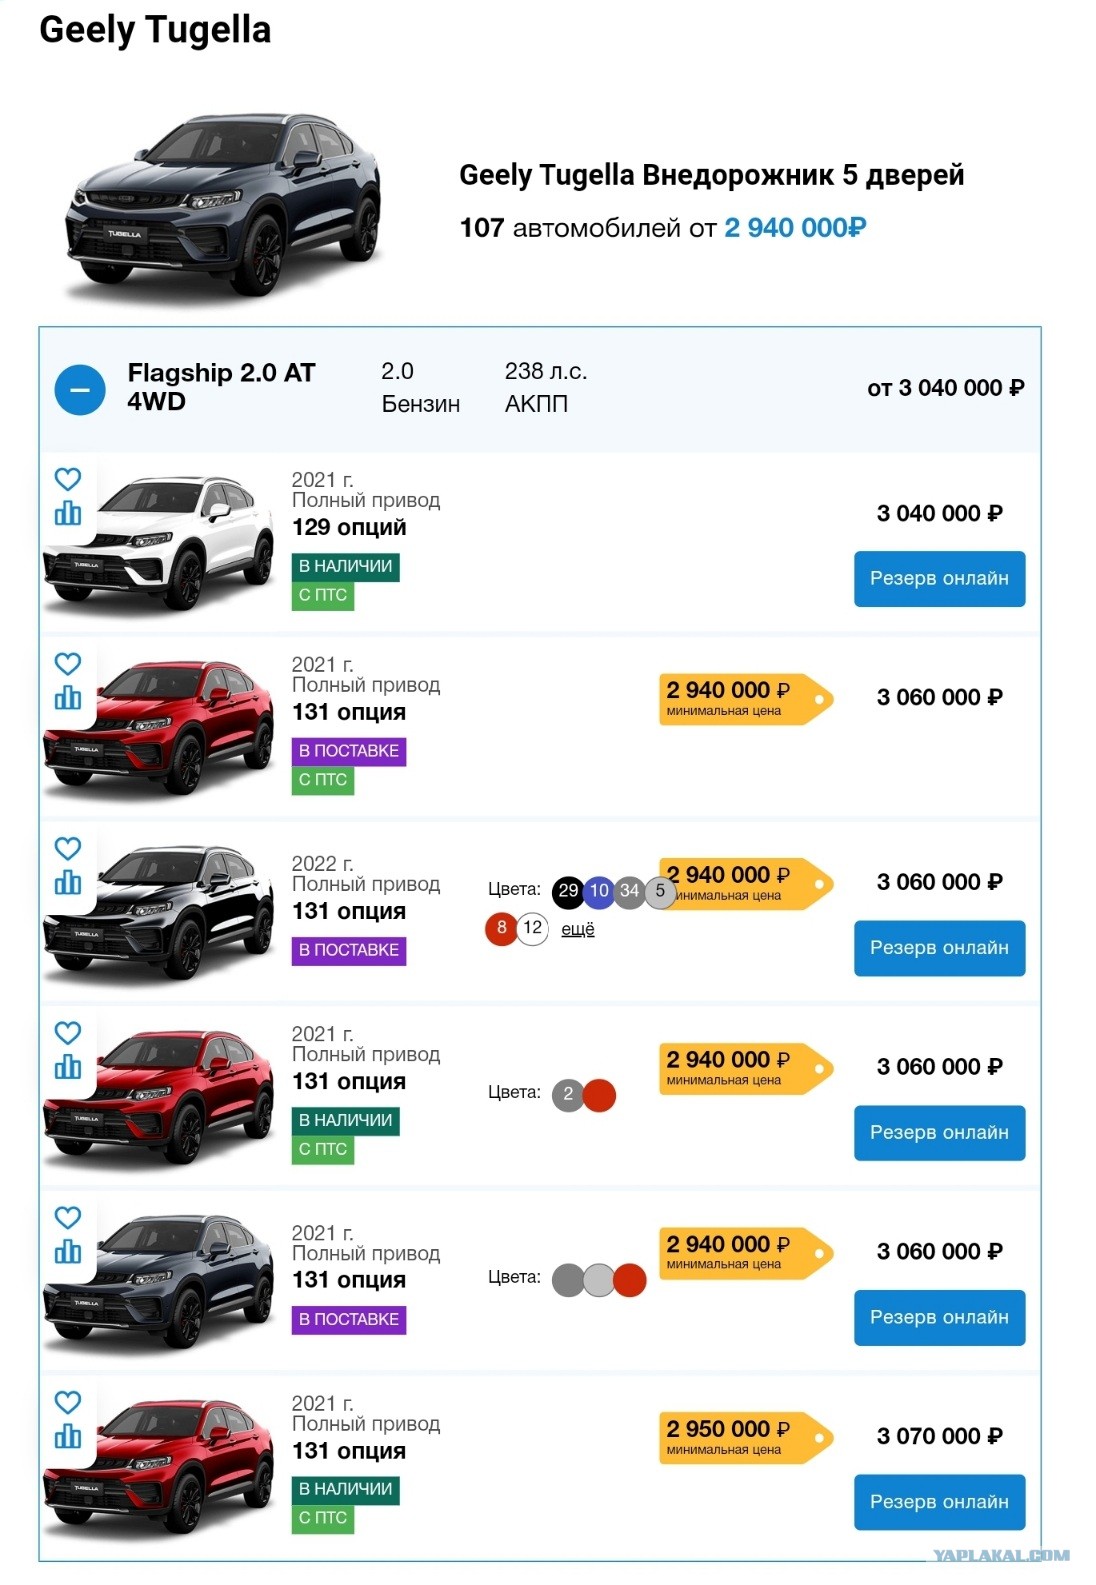Pick red color swatch labeled 8
1096x1585 pixels.
tap(501, 928)
